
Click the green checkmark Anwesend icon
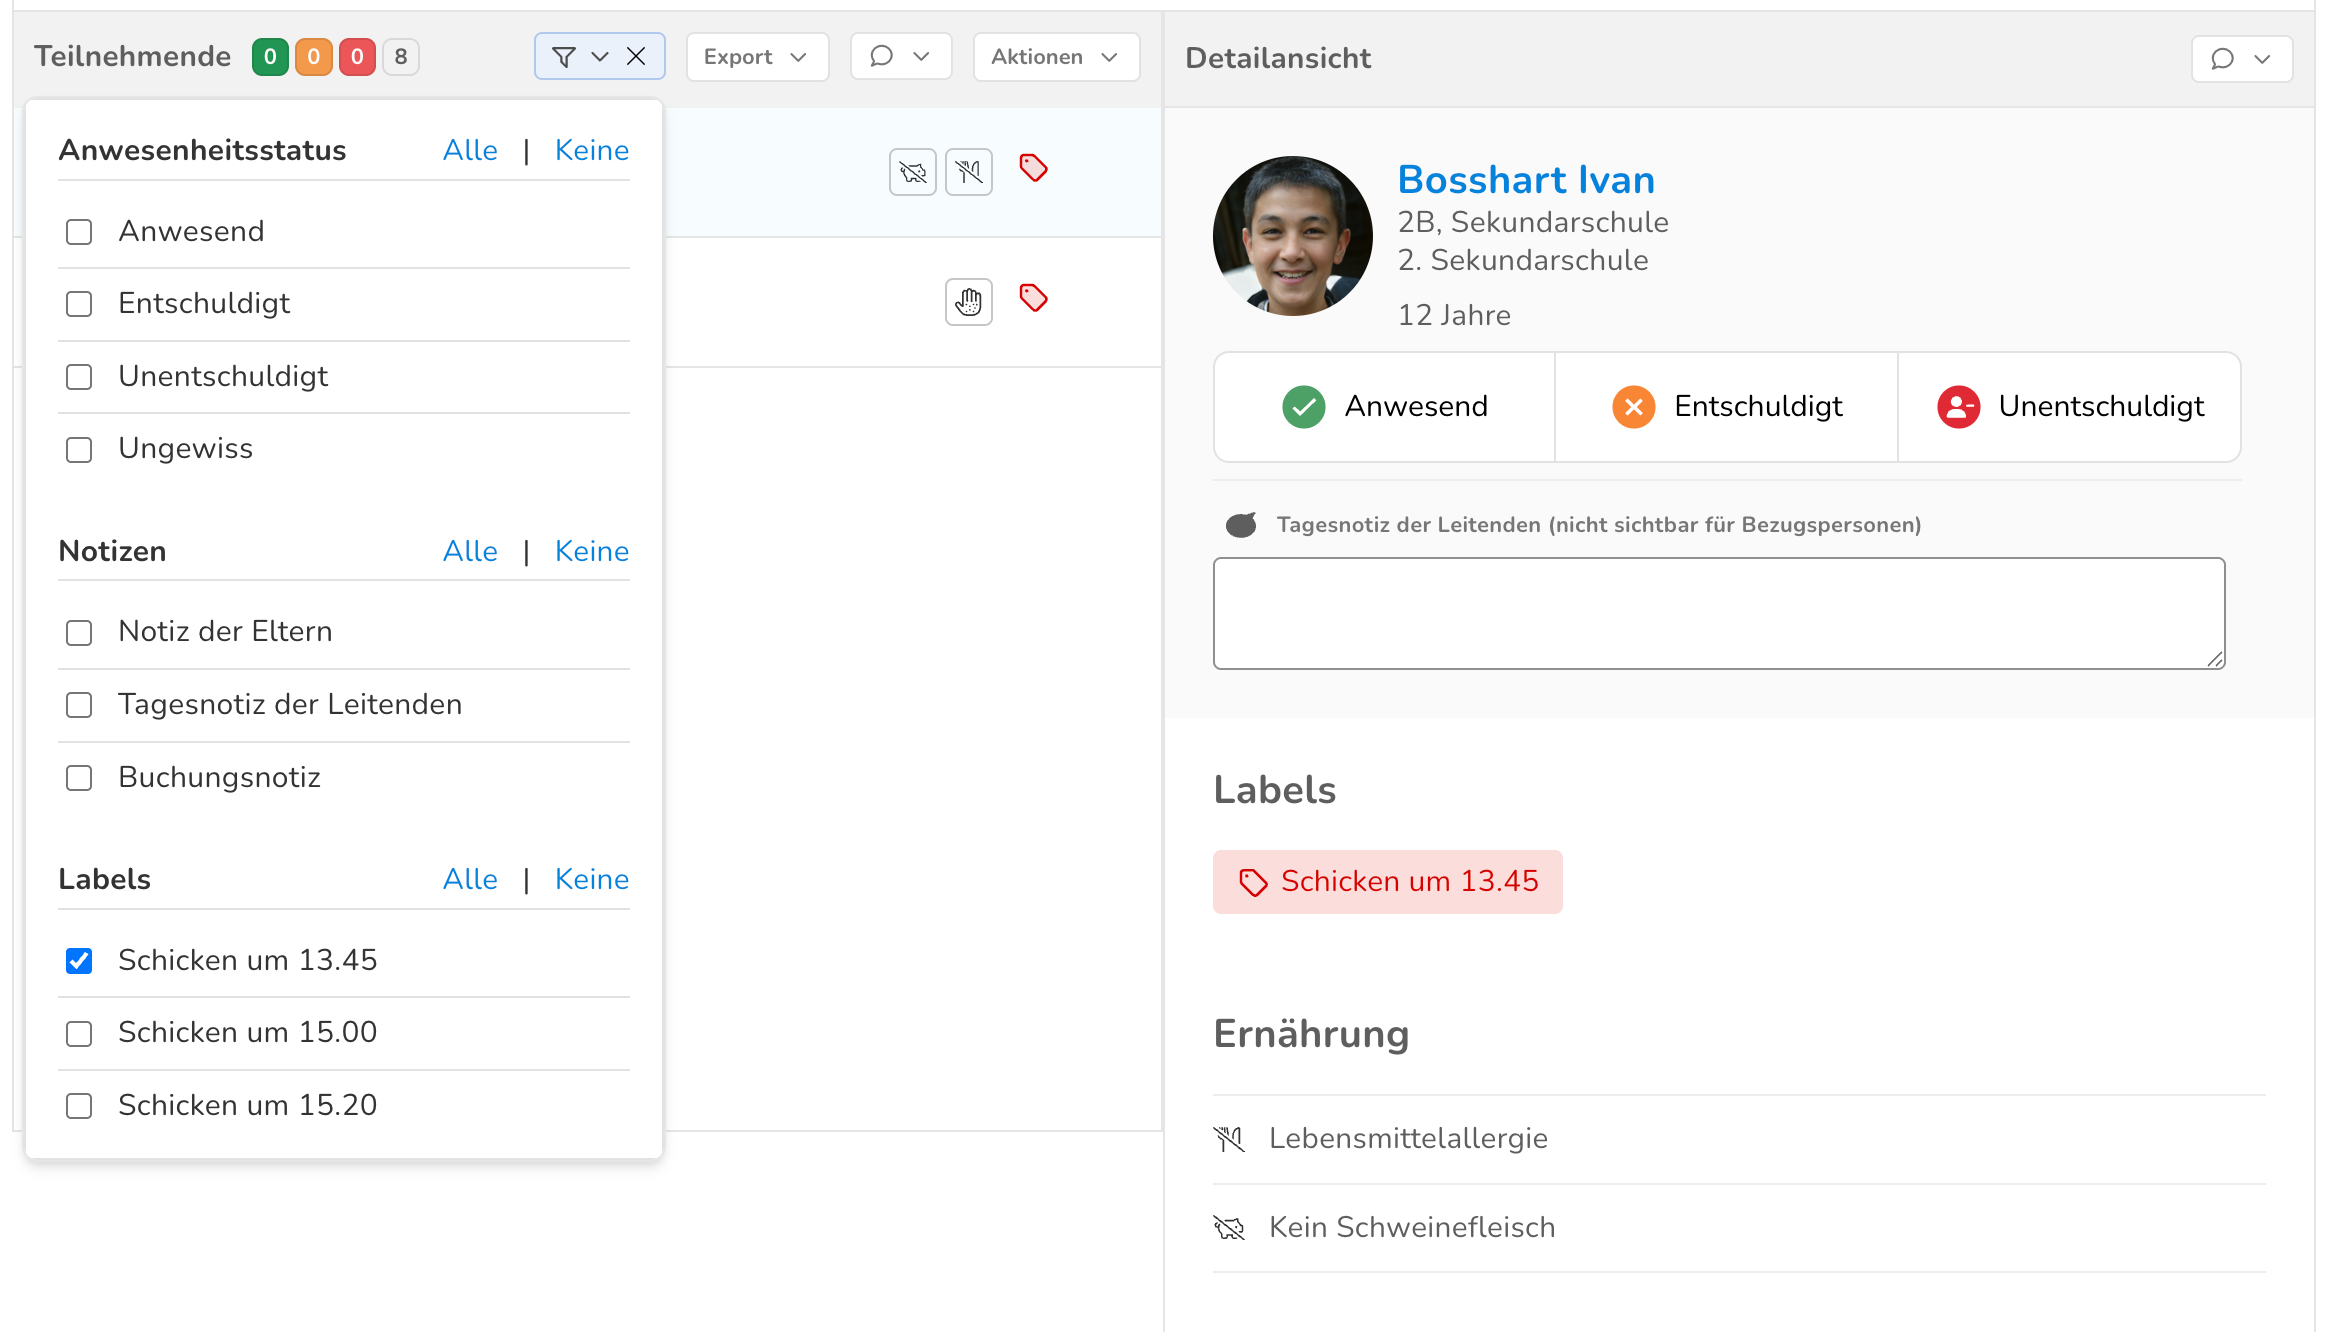1303,407
